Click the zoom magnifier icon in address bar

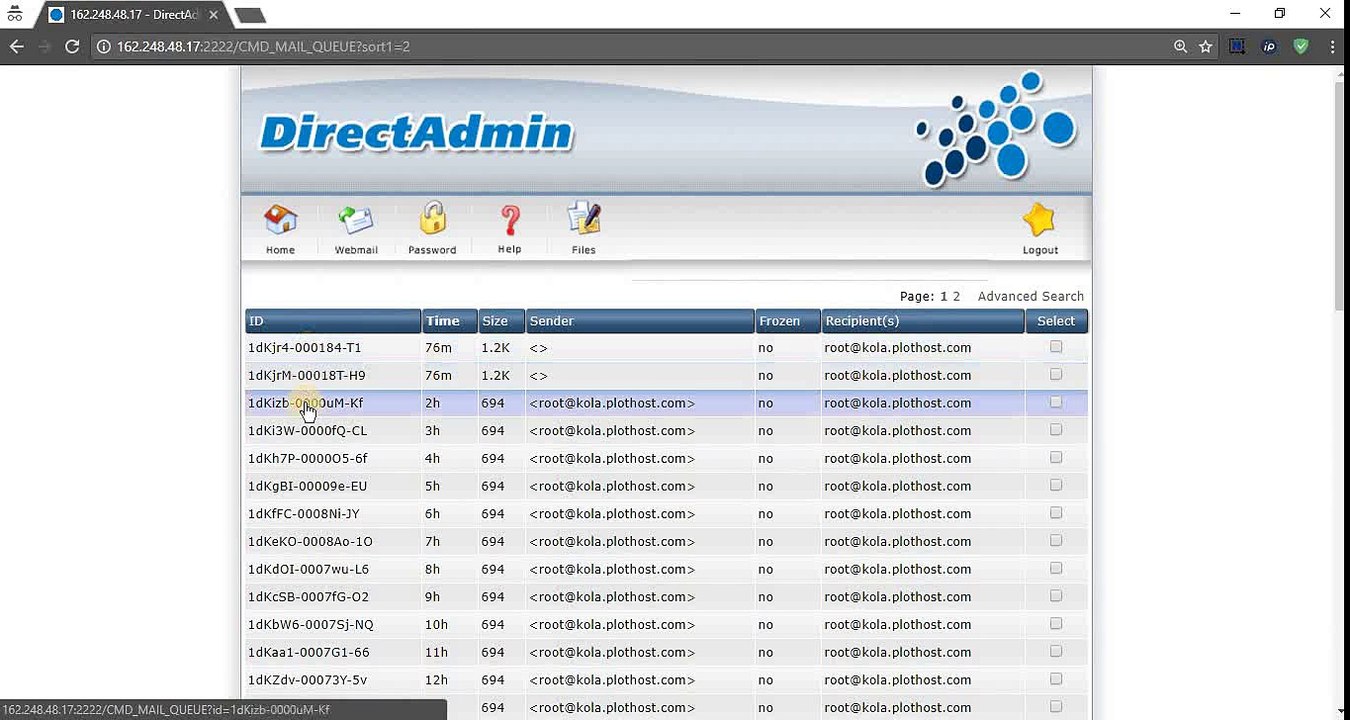click(x=1181, y=46)
